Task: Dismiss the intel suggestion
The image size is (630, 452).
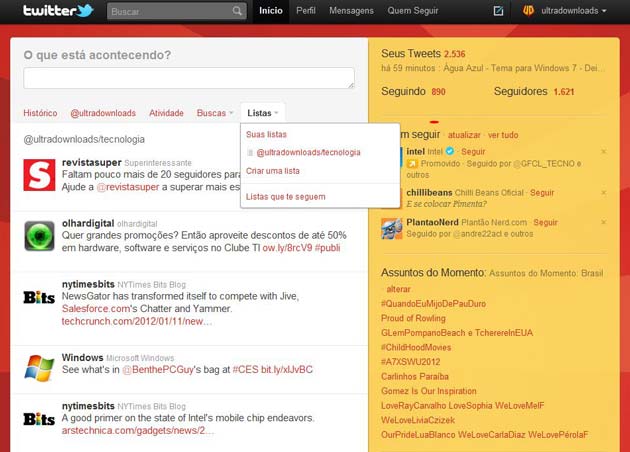Action: (603, 151)
